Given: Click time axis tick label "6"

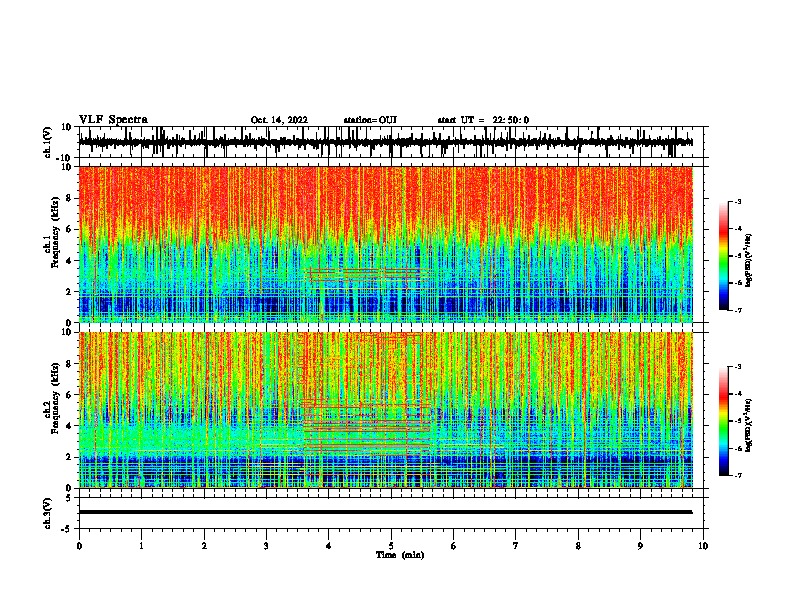Looking at the screenshot, I should click(x=454, y=546).
